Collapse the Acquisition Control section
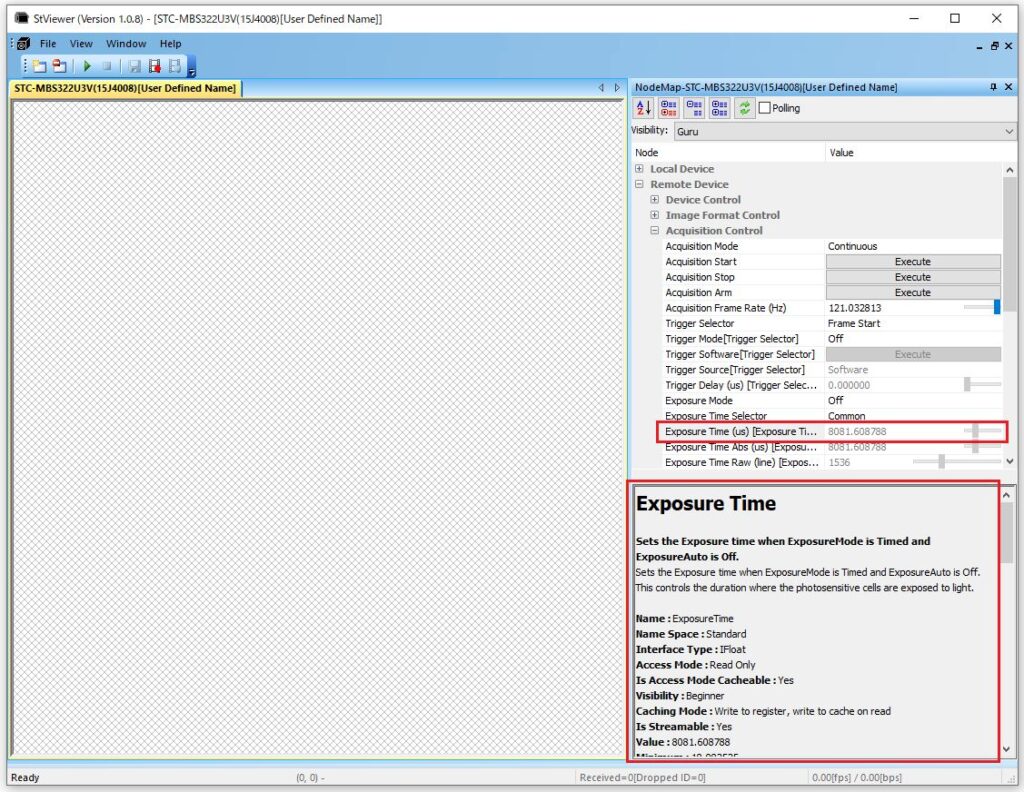The height and width of the screenshot is (792, 1024). tap(655, 231)
